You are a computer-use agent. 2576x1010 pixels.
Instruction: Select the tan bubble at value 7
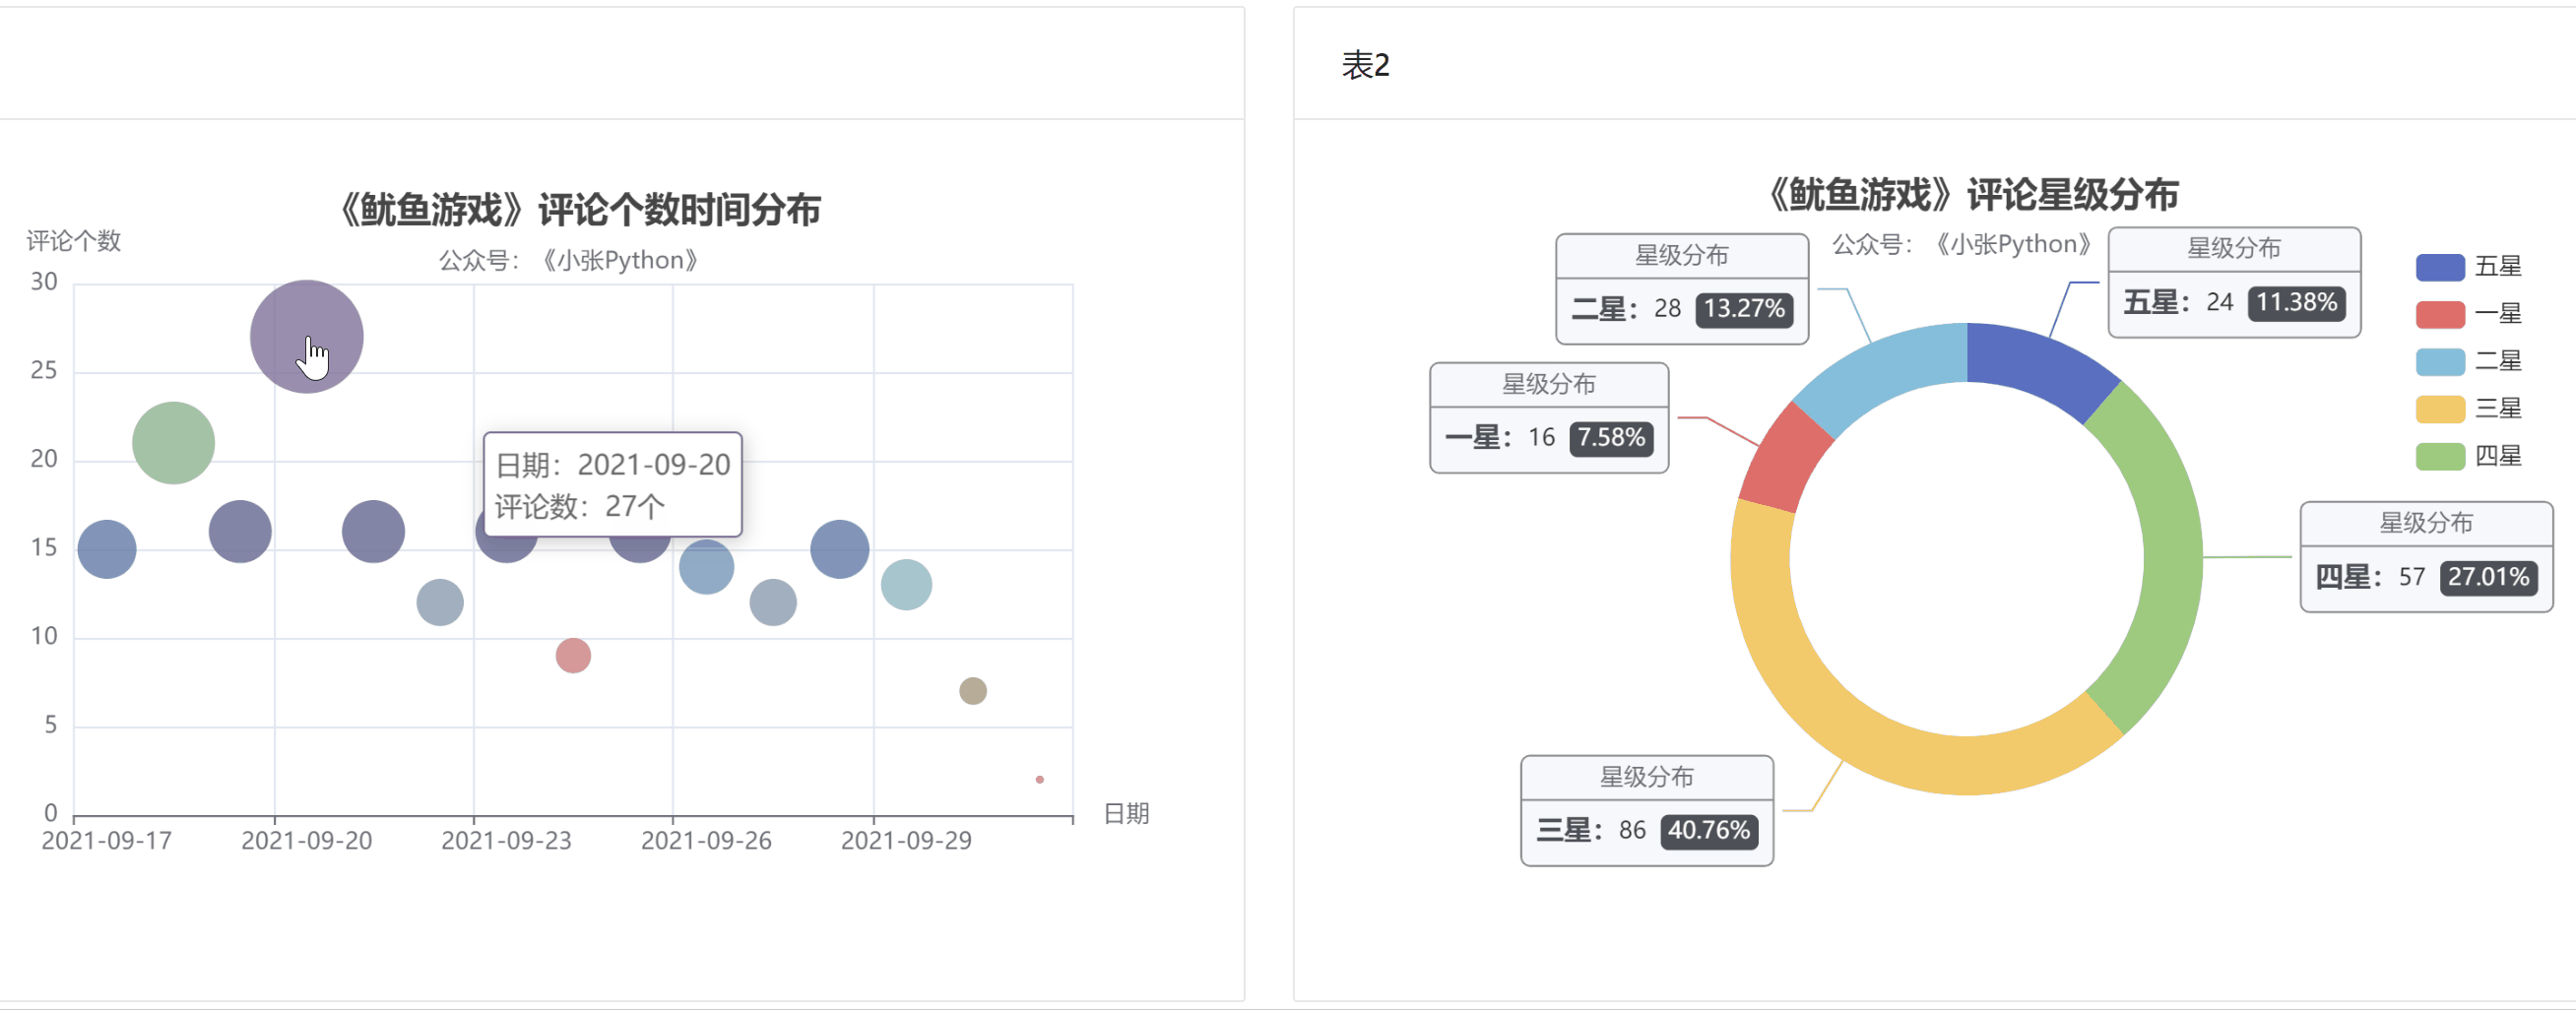point(973,691)
